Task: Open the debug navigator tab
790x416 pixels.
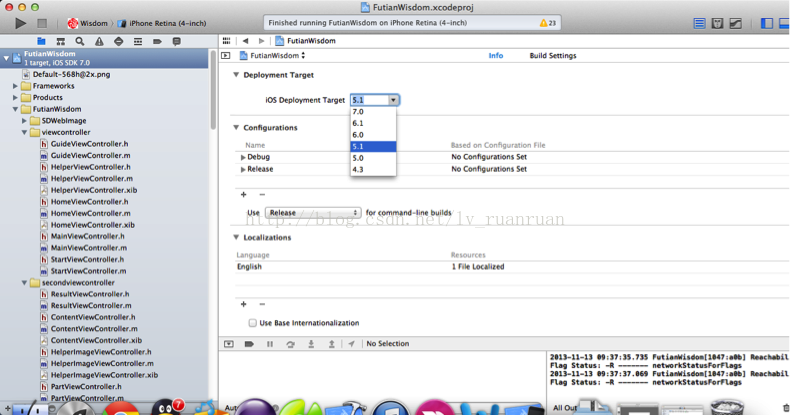Action: click(138, 41)
